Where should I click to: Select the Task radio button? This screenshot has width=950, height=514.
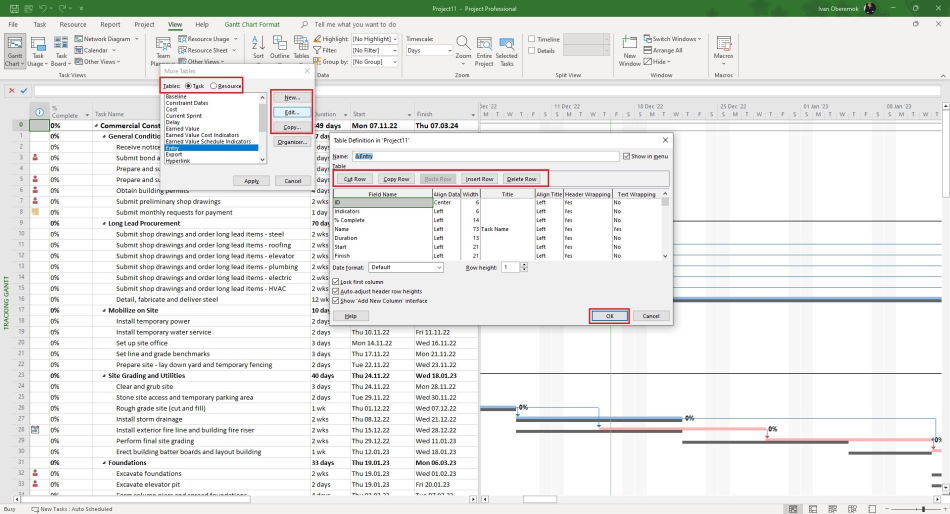(x=188, y=86)
